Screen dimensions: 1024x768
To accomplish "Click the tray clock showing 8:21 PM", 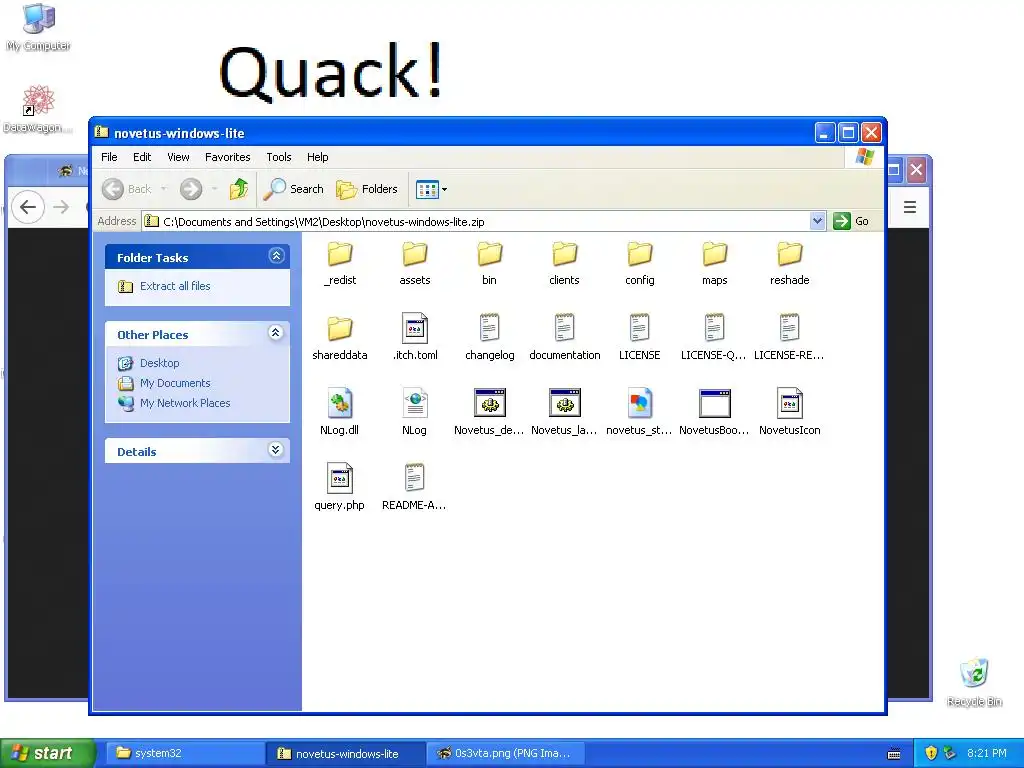I will (x=987, y=753).
